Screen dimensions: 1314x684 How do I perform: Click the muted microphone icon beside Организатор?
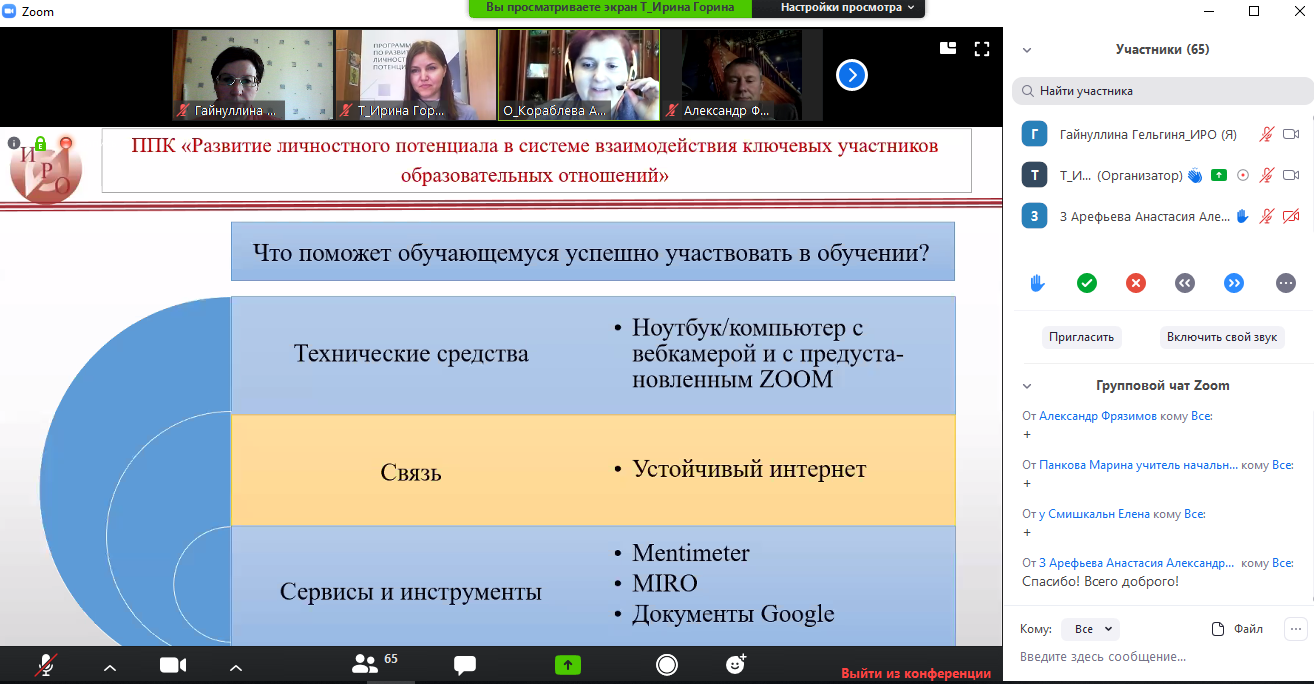click(x=1266, y=175)
